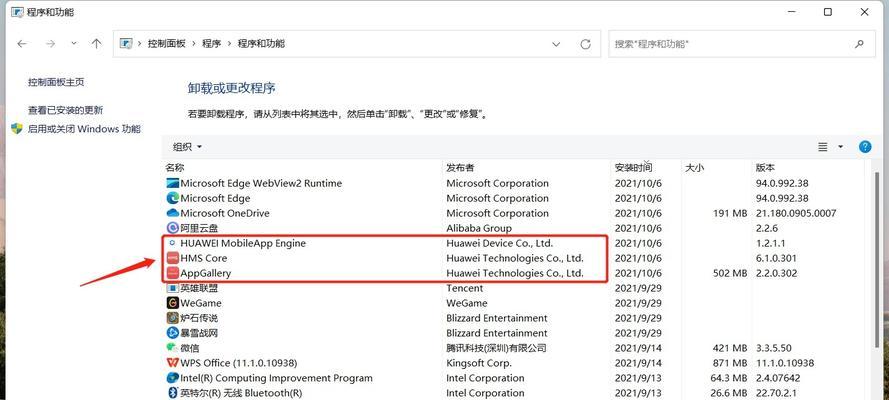Click the HMS Core red icon
The width and height of the screenshot is (889, 400).
tap(172, 258)
